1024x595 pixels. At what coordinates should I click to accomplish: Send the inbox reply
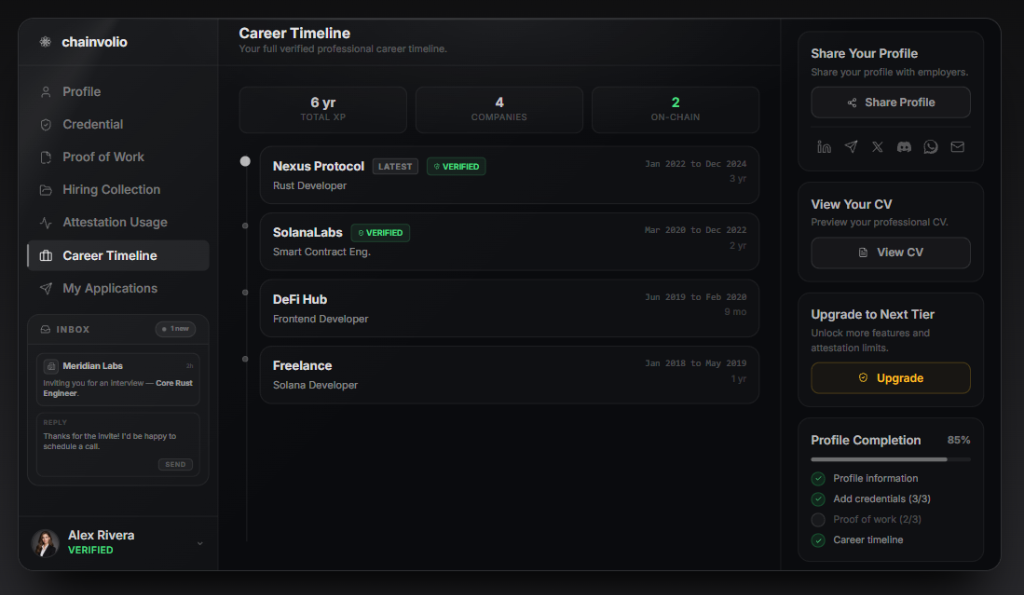(x=175, y=464)
